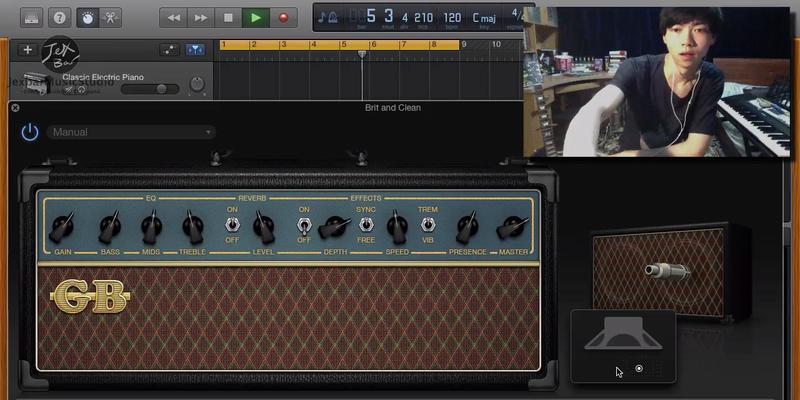Click the reverb LEVEL knob
Viewport: 800px width, 400px height.
pos(264,227)
